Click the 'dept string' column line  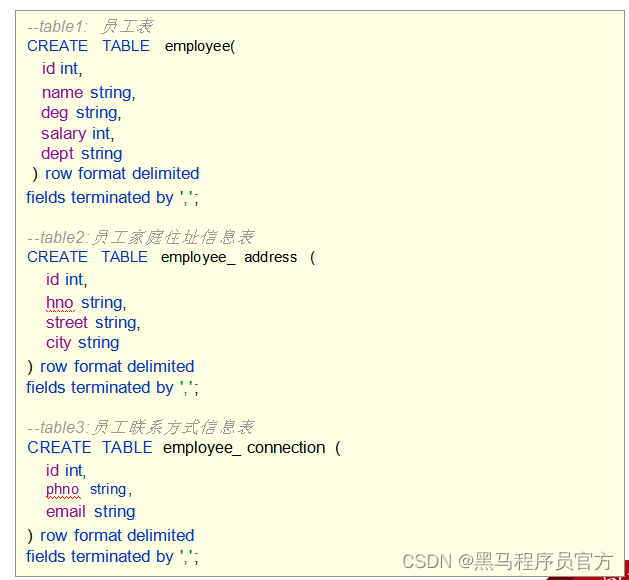[81, 154]
